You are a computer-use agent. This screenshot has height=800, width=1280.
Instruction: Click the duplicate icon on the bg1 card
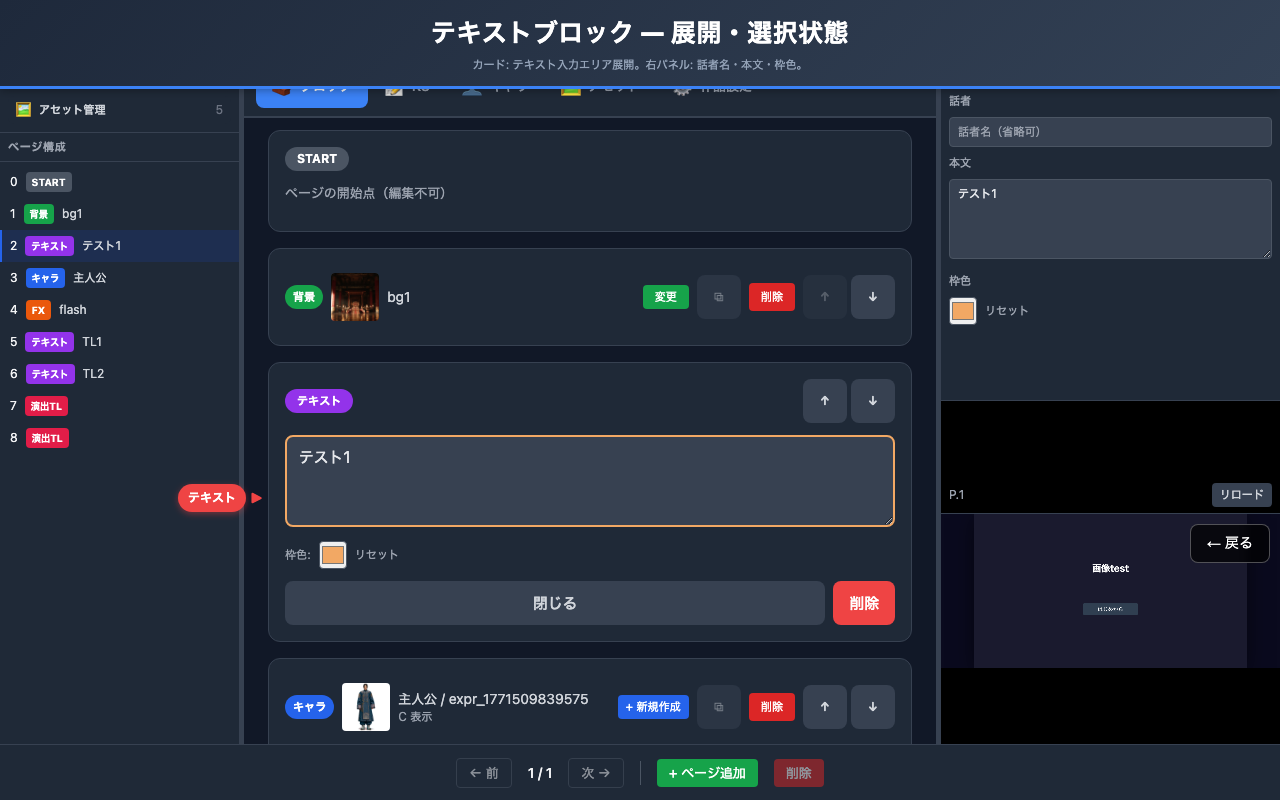(x=719, y=297)
